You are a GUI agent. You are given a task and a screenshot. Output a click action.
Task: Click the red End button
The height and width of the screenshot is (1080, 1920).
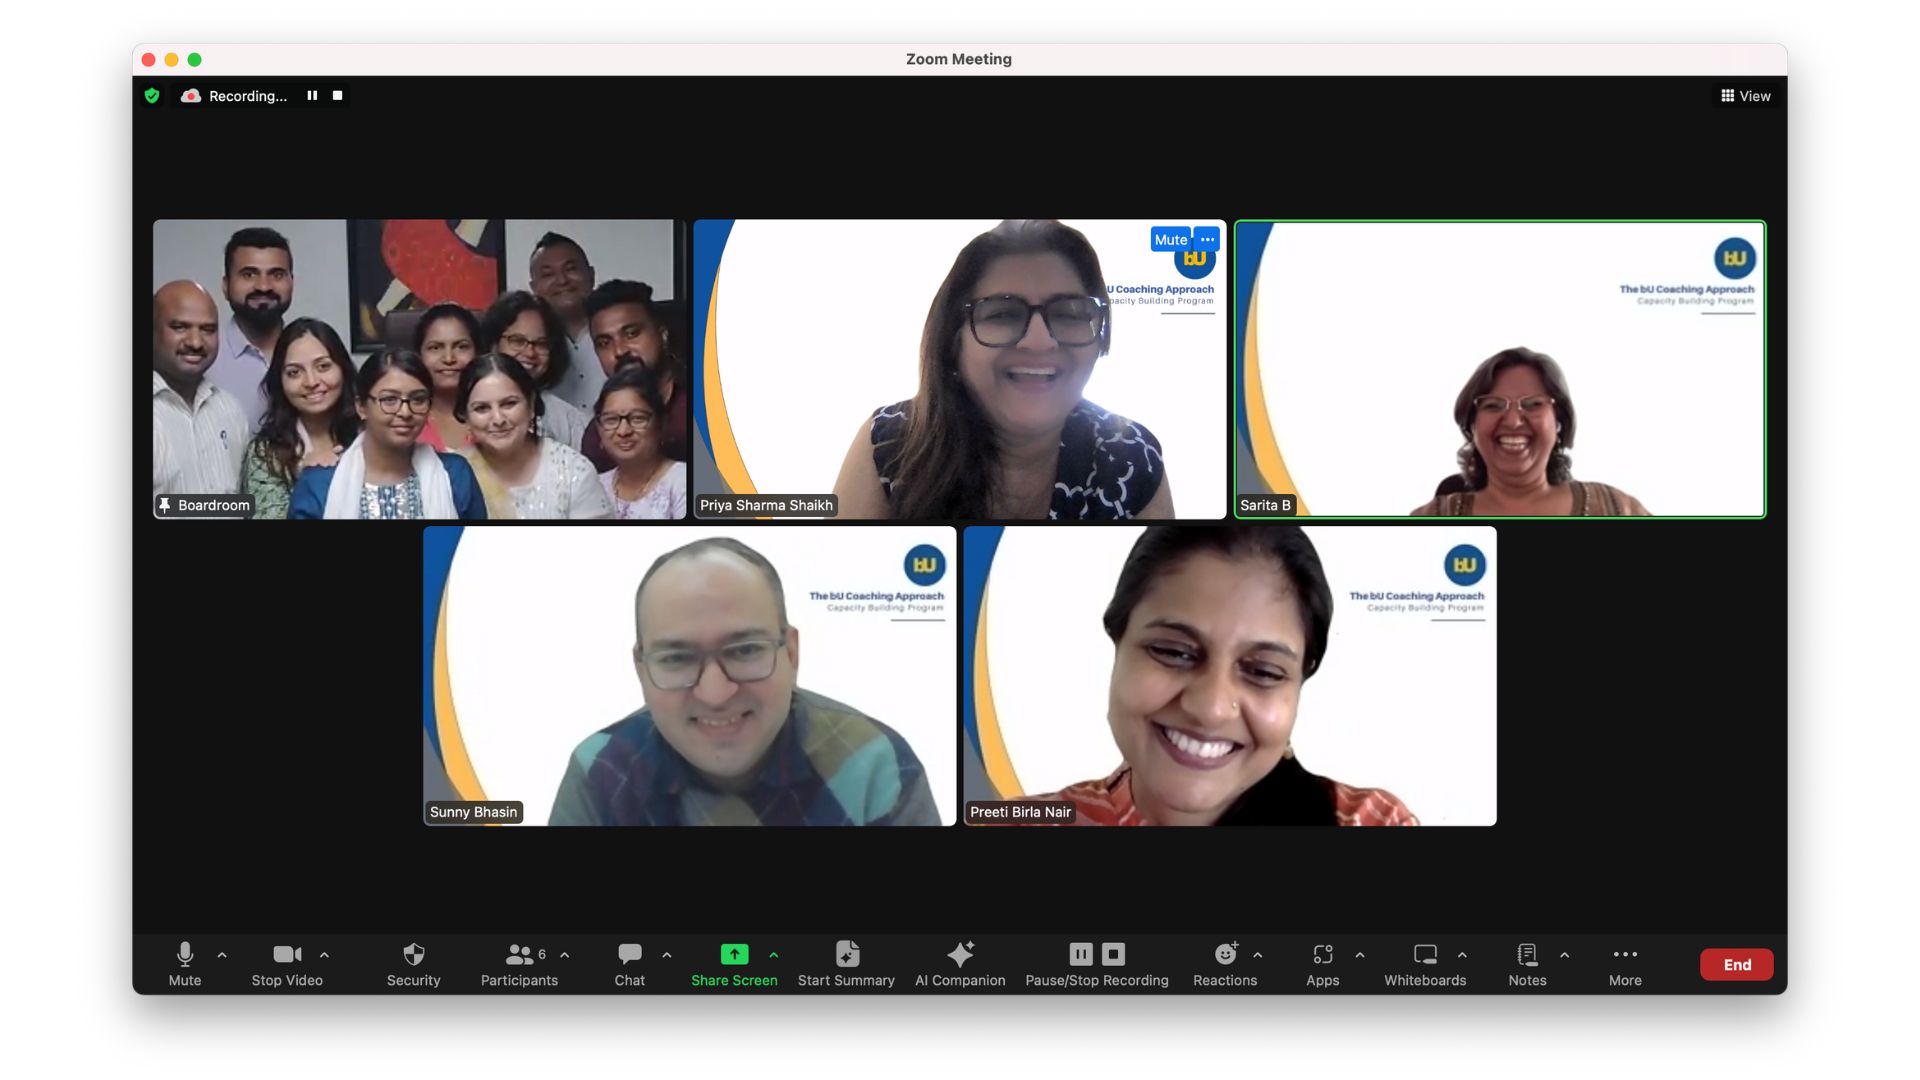1737,964
